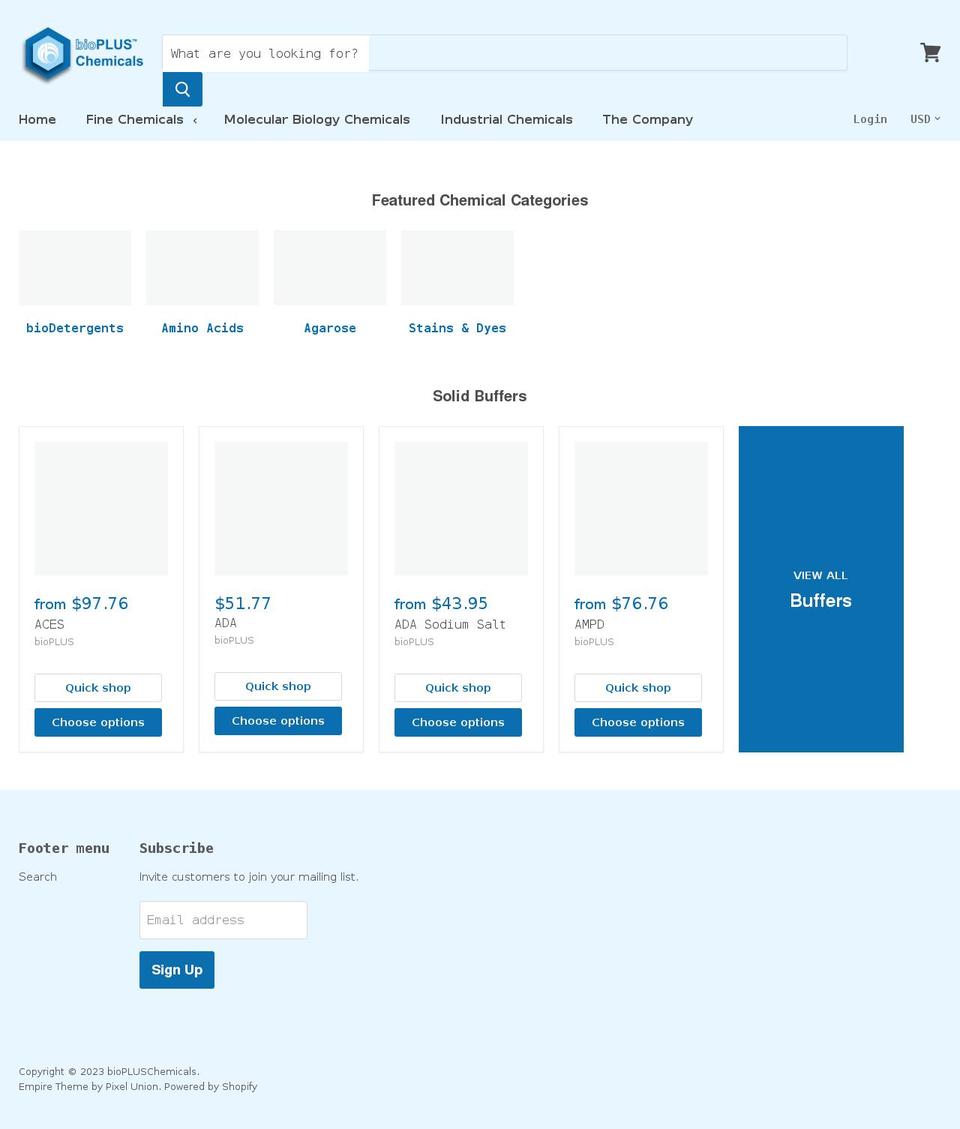960x1129 pixels.
Task: Click the Sign Up button
Action: [177, 970]
